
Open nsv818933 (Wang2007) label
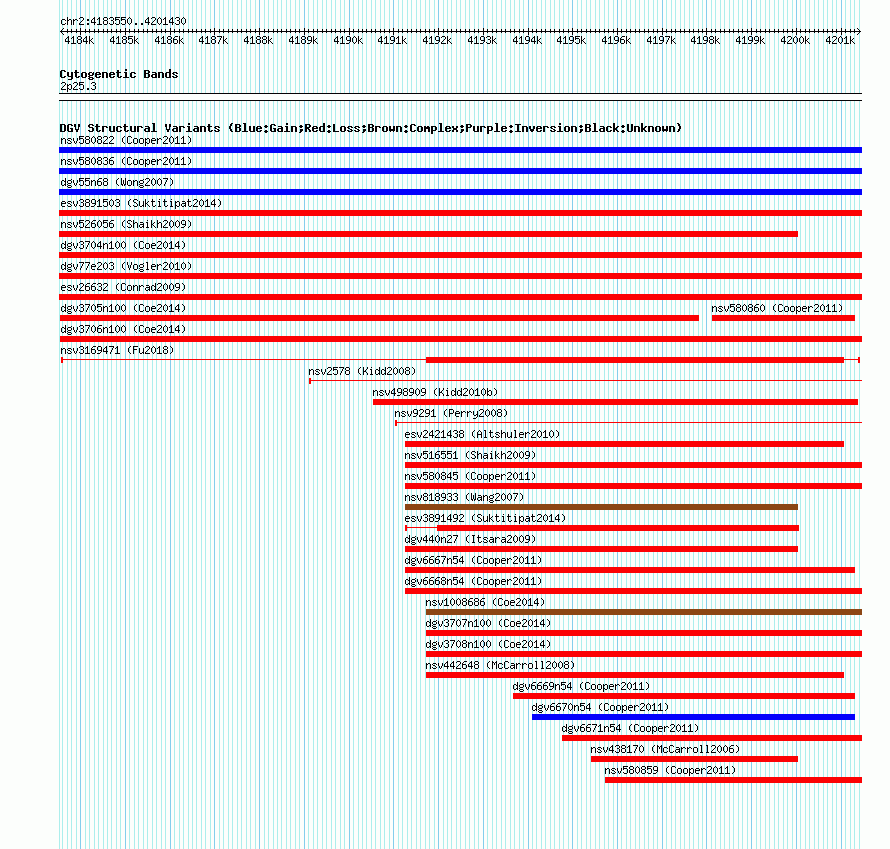click(x=464, y=497)
